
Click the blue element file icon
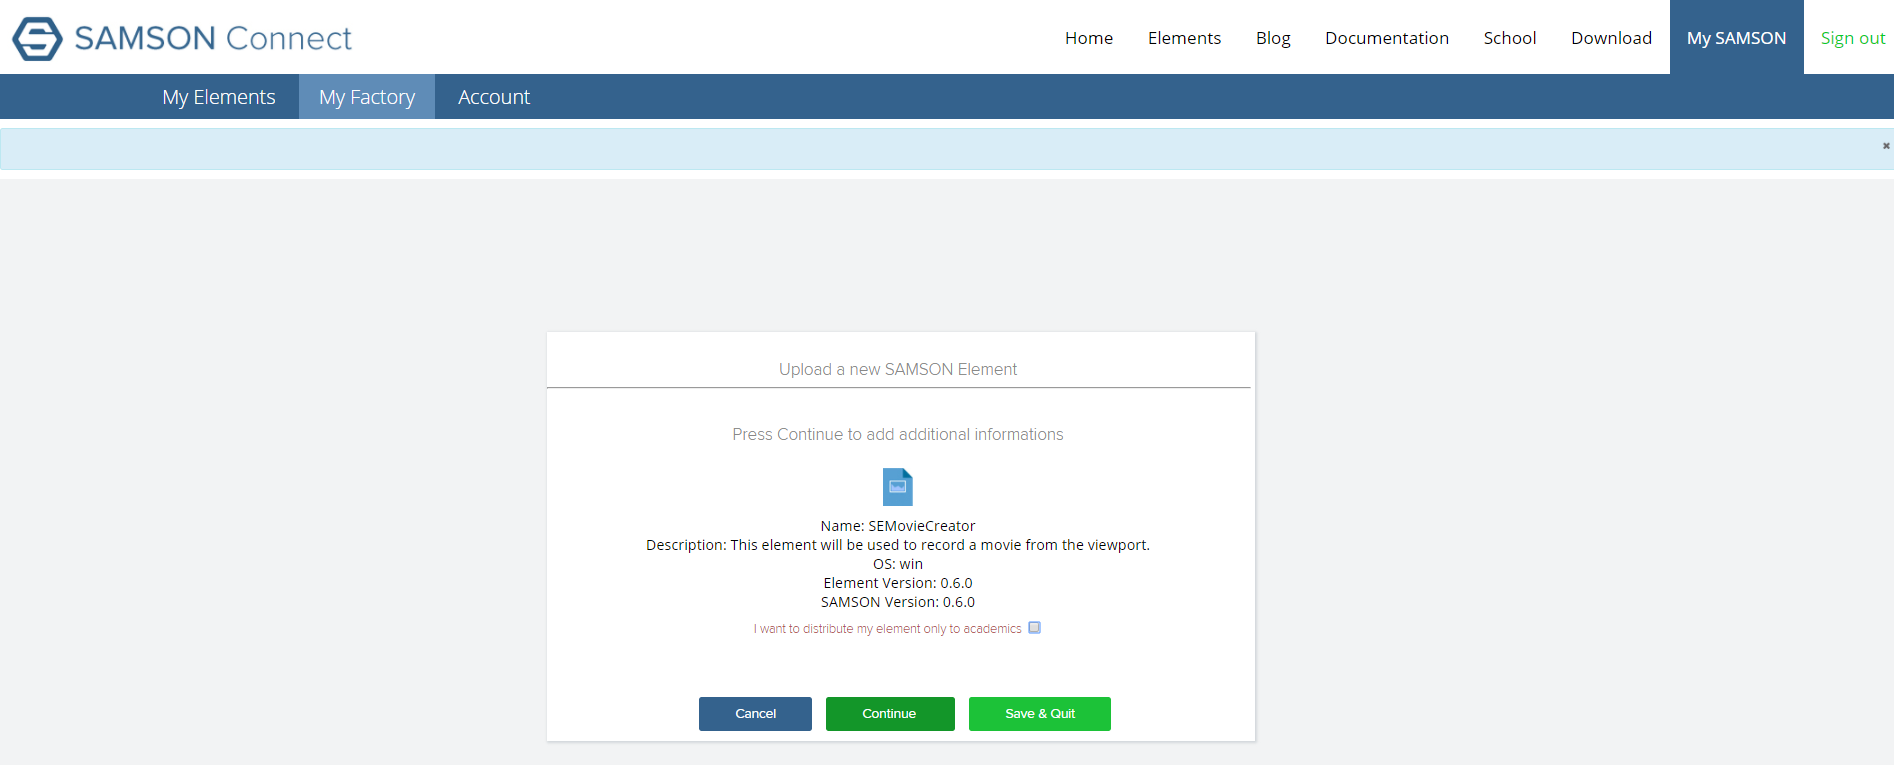(897, 487)
